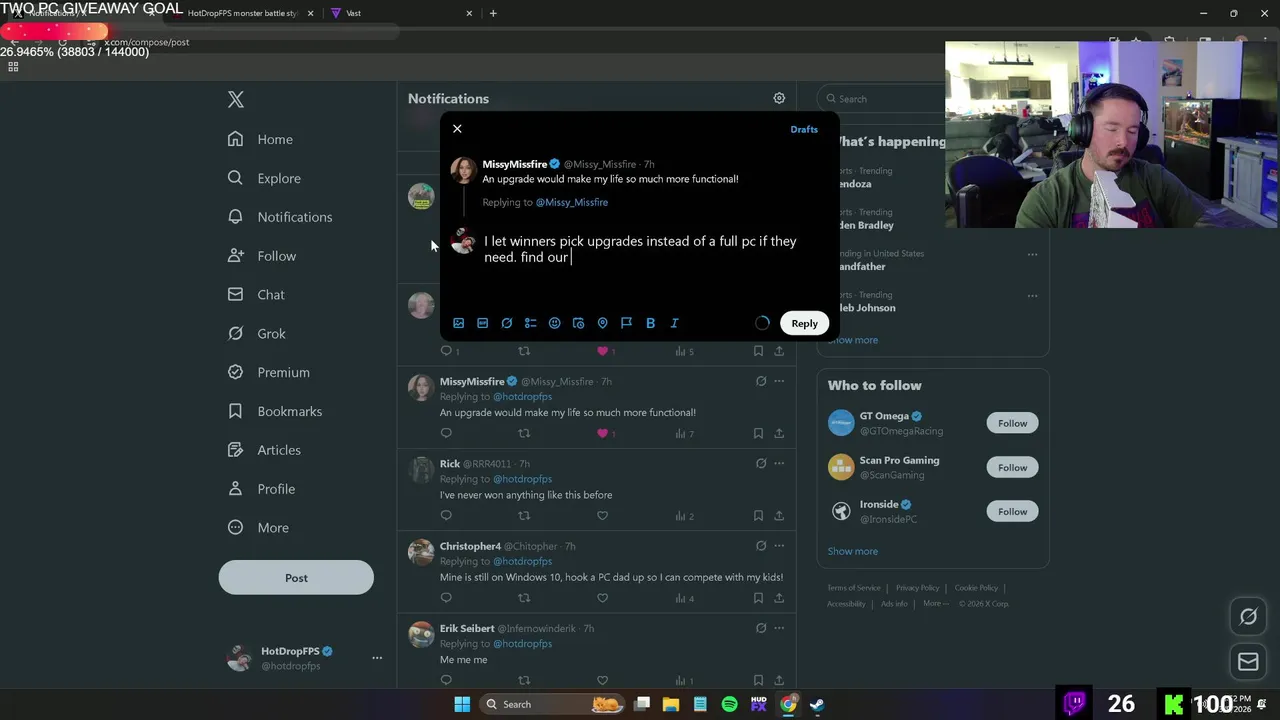Open Grok floating button
The image size is (1280, 720).
click(1248, 617)
